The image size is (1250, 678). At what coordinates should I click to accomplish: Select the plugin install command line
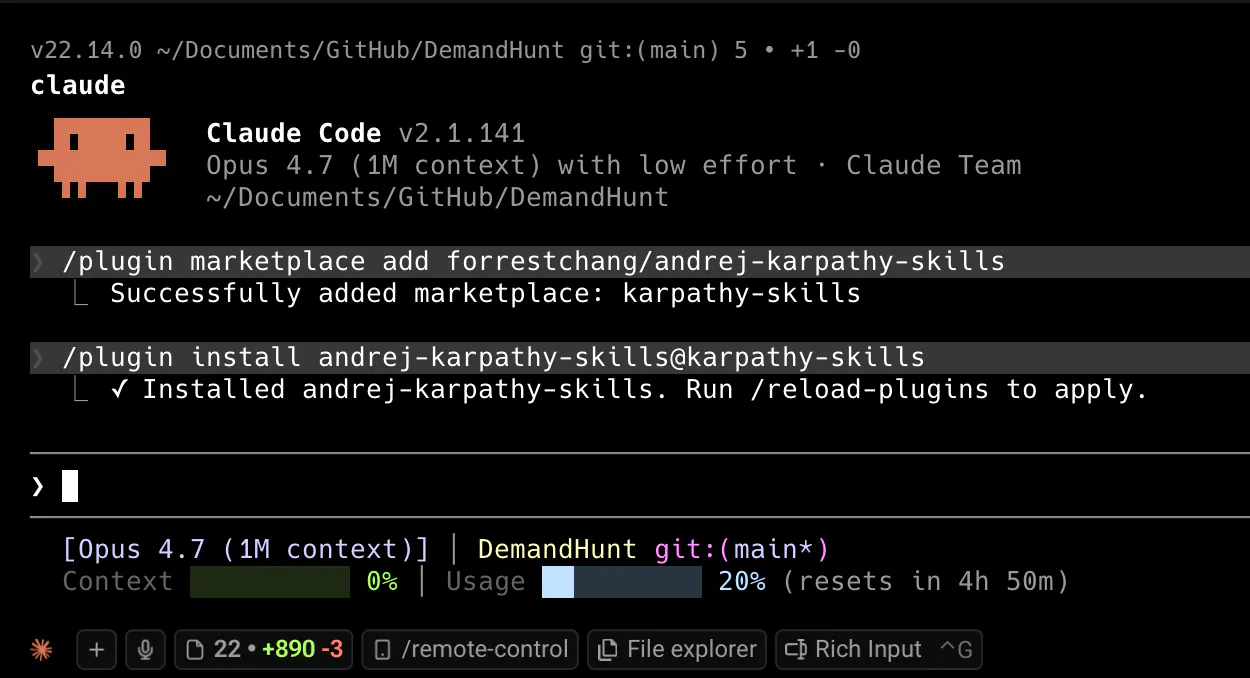640,357
